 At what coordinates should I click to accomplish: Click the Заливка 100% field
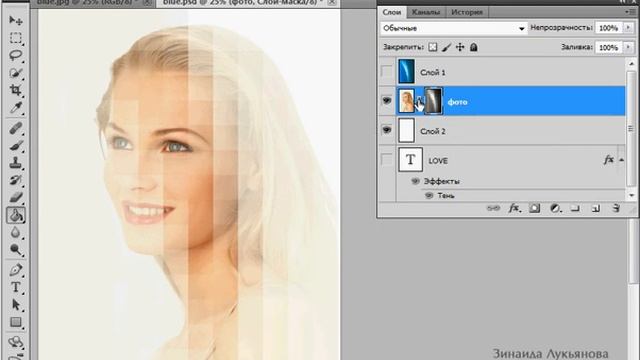click(x=609, y=47)
